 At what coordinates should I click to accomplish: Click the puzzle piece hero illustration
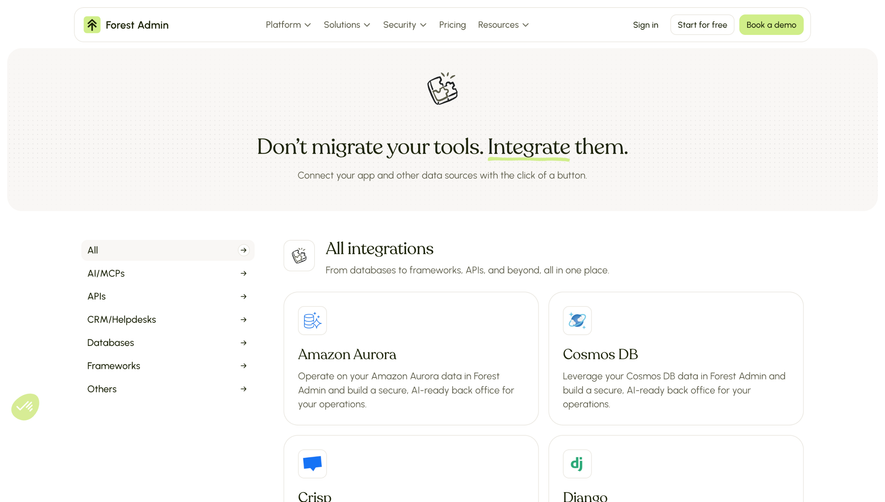[x=442, y=89]
